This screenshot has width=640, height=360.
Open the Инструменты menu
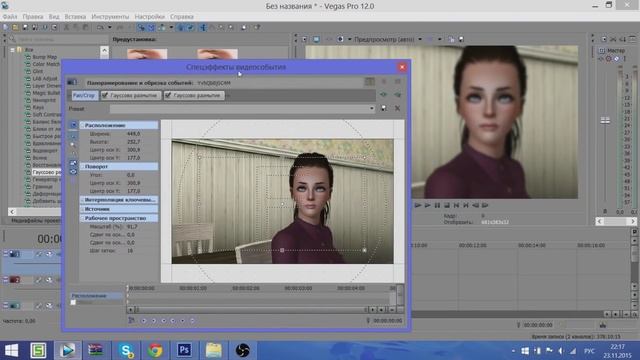[110, 17]
